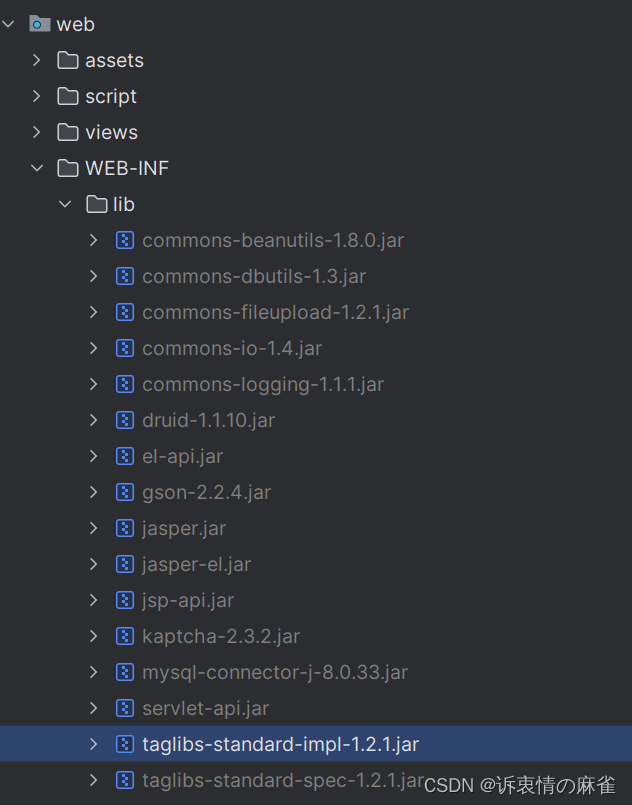This screenshot has width=632, height=805.
Task: Collapse the web project root node
Action: [x=9, y=24]
